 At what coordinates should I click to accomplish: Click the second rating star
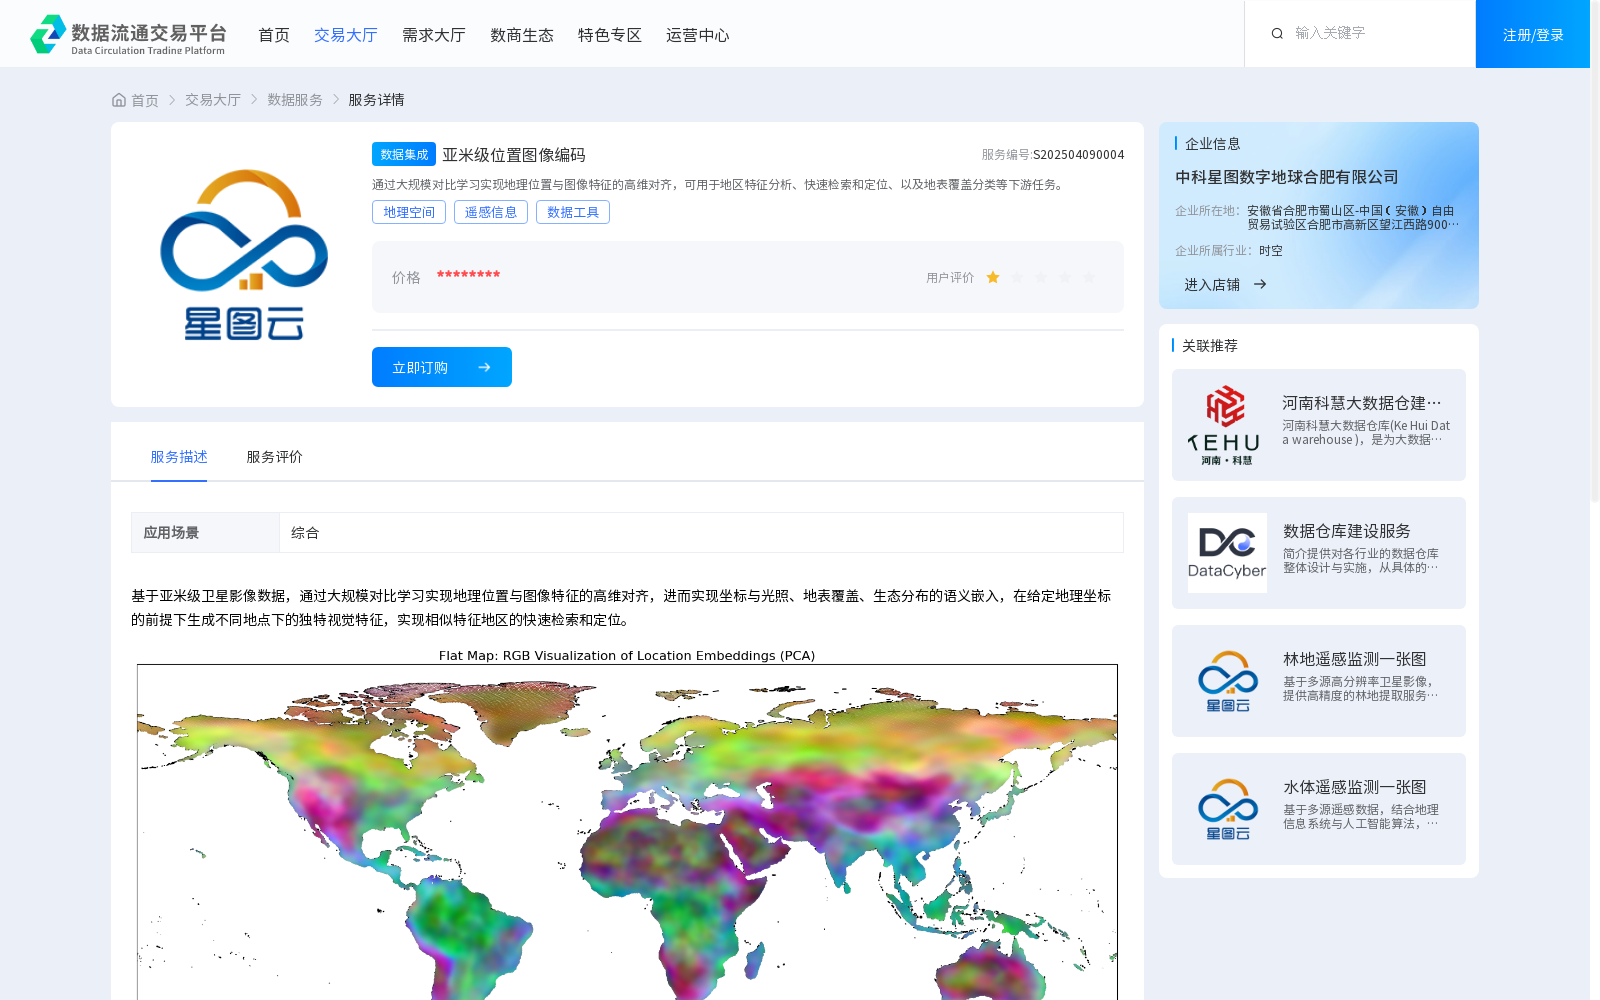tap(1017, 277)
